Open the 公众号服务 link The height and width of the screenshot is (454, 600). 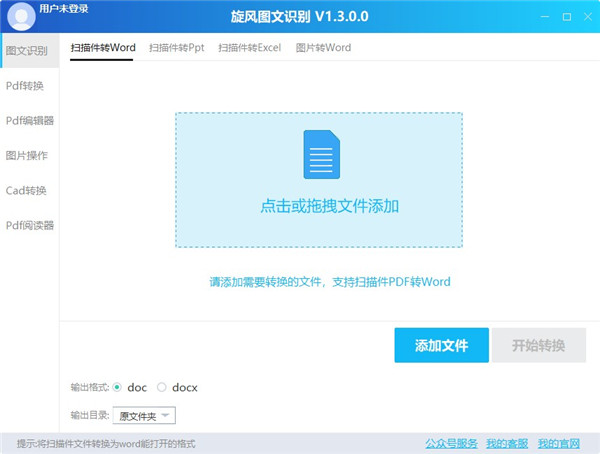(449, 443)
